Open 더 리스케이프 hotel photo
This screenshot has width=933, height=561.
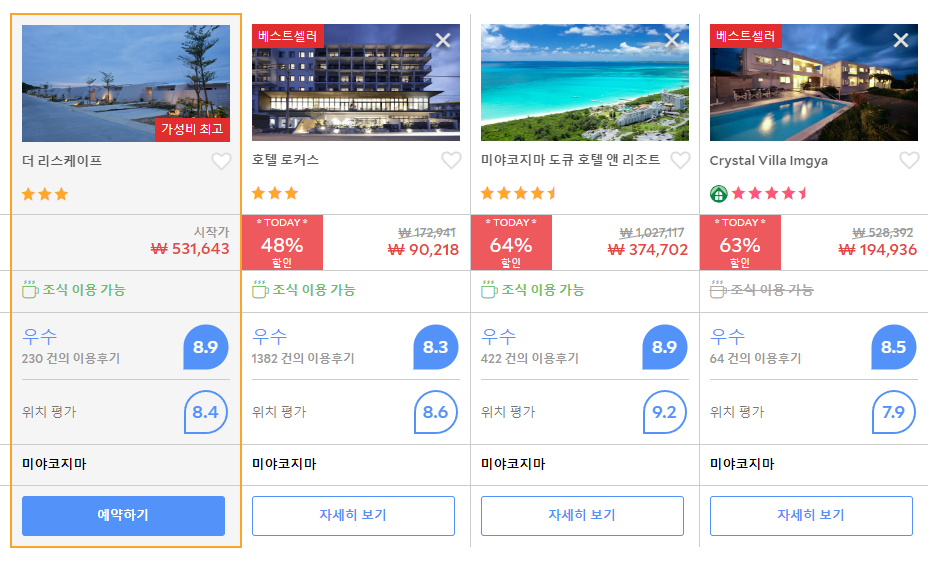click(126, 83)
